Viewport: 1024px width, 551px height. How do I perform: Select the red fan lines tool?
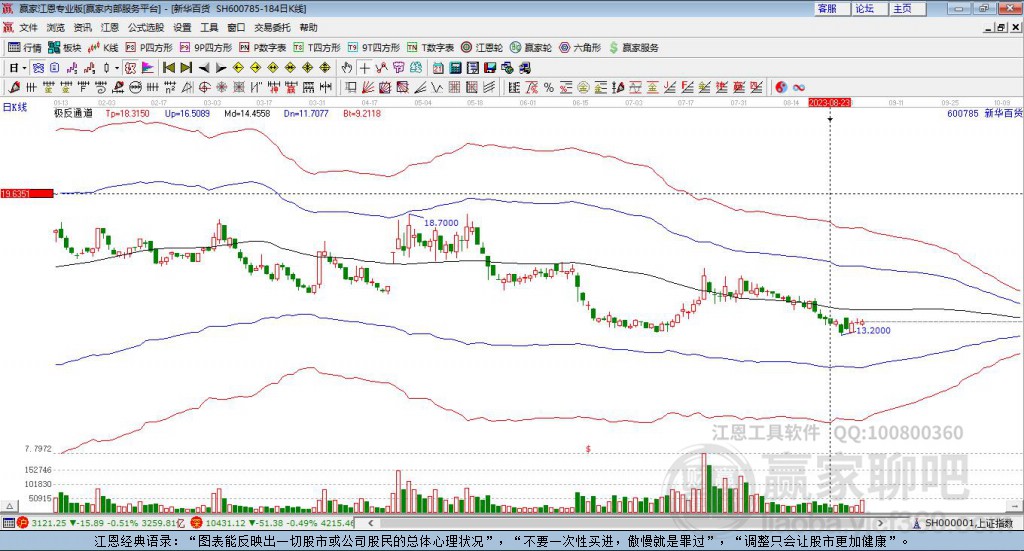[368, 87]
